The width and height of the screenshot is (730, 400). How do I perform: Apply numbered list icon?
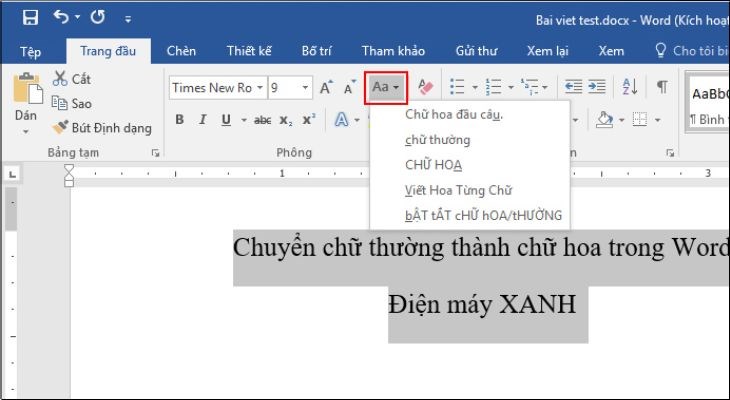tap(493, 87)
